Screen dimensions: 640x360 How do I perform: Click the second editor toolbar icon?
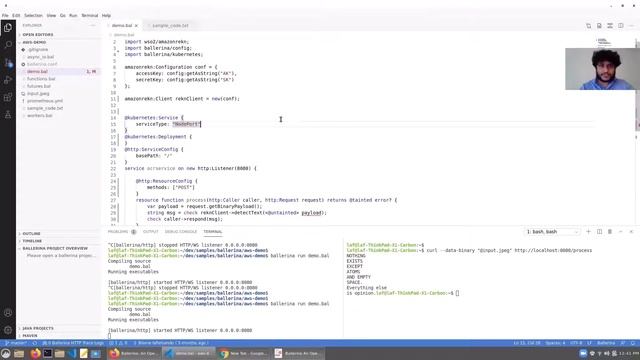pos(599,25)
